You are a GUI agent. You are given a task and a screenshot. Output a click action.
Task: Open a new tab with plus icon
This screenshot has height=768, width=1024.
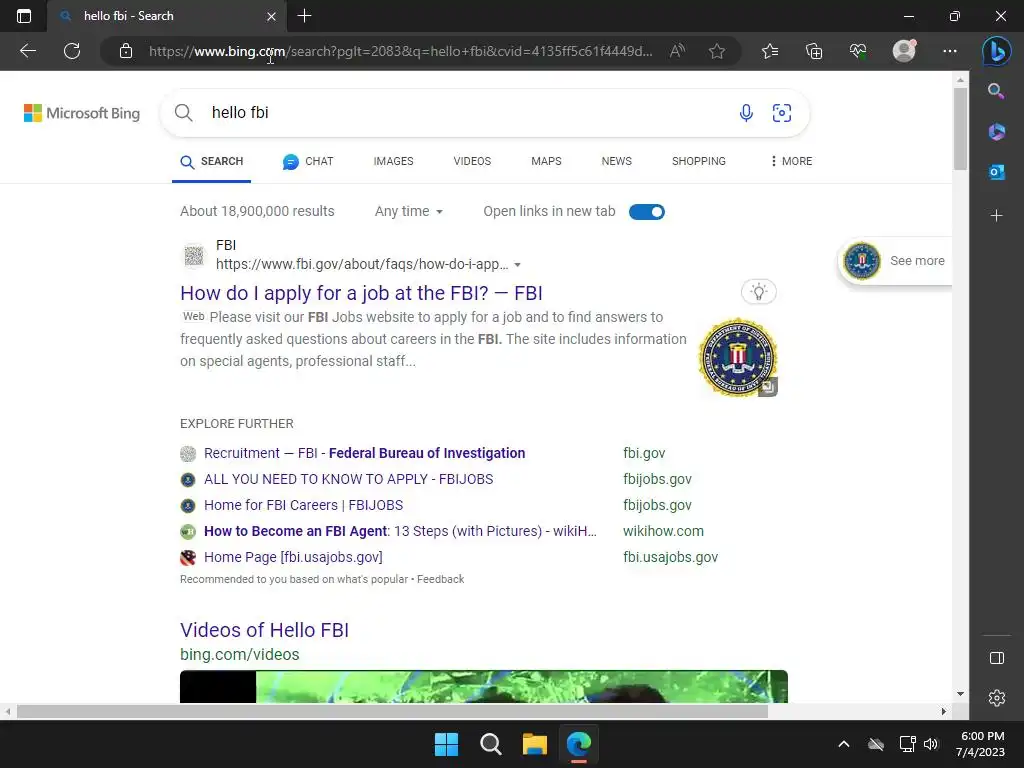click(304, 16)
